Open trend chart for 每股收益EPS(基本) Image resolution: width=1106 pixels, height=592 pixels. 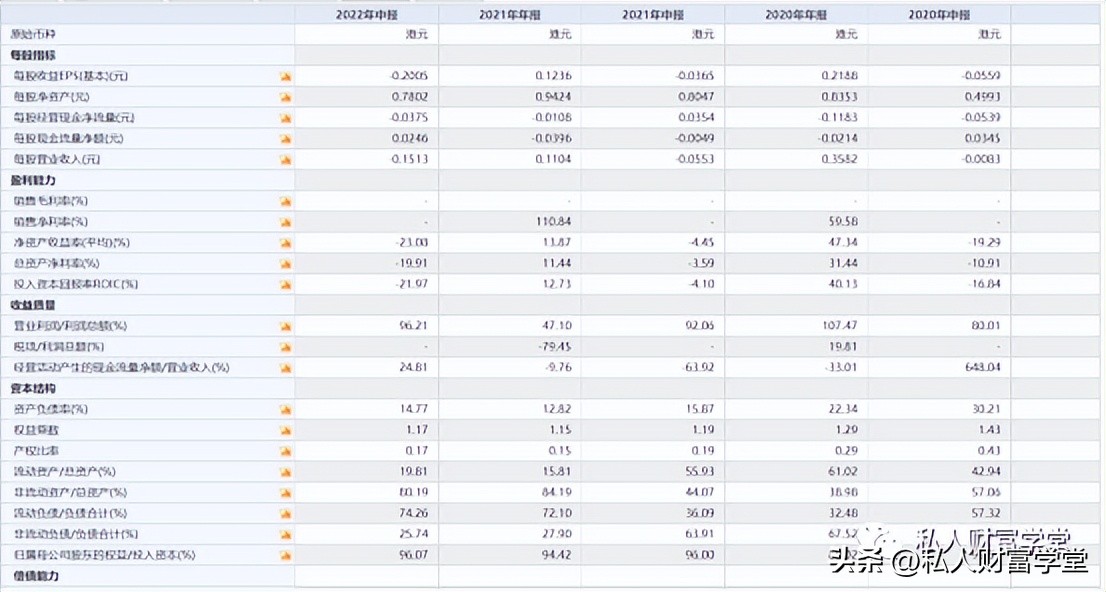pyautogui.click(x=284, y=75)
